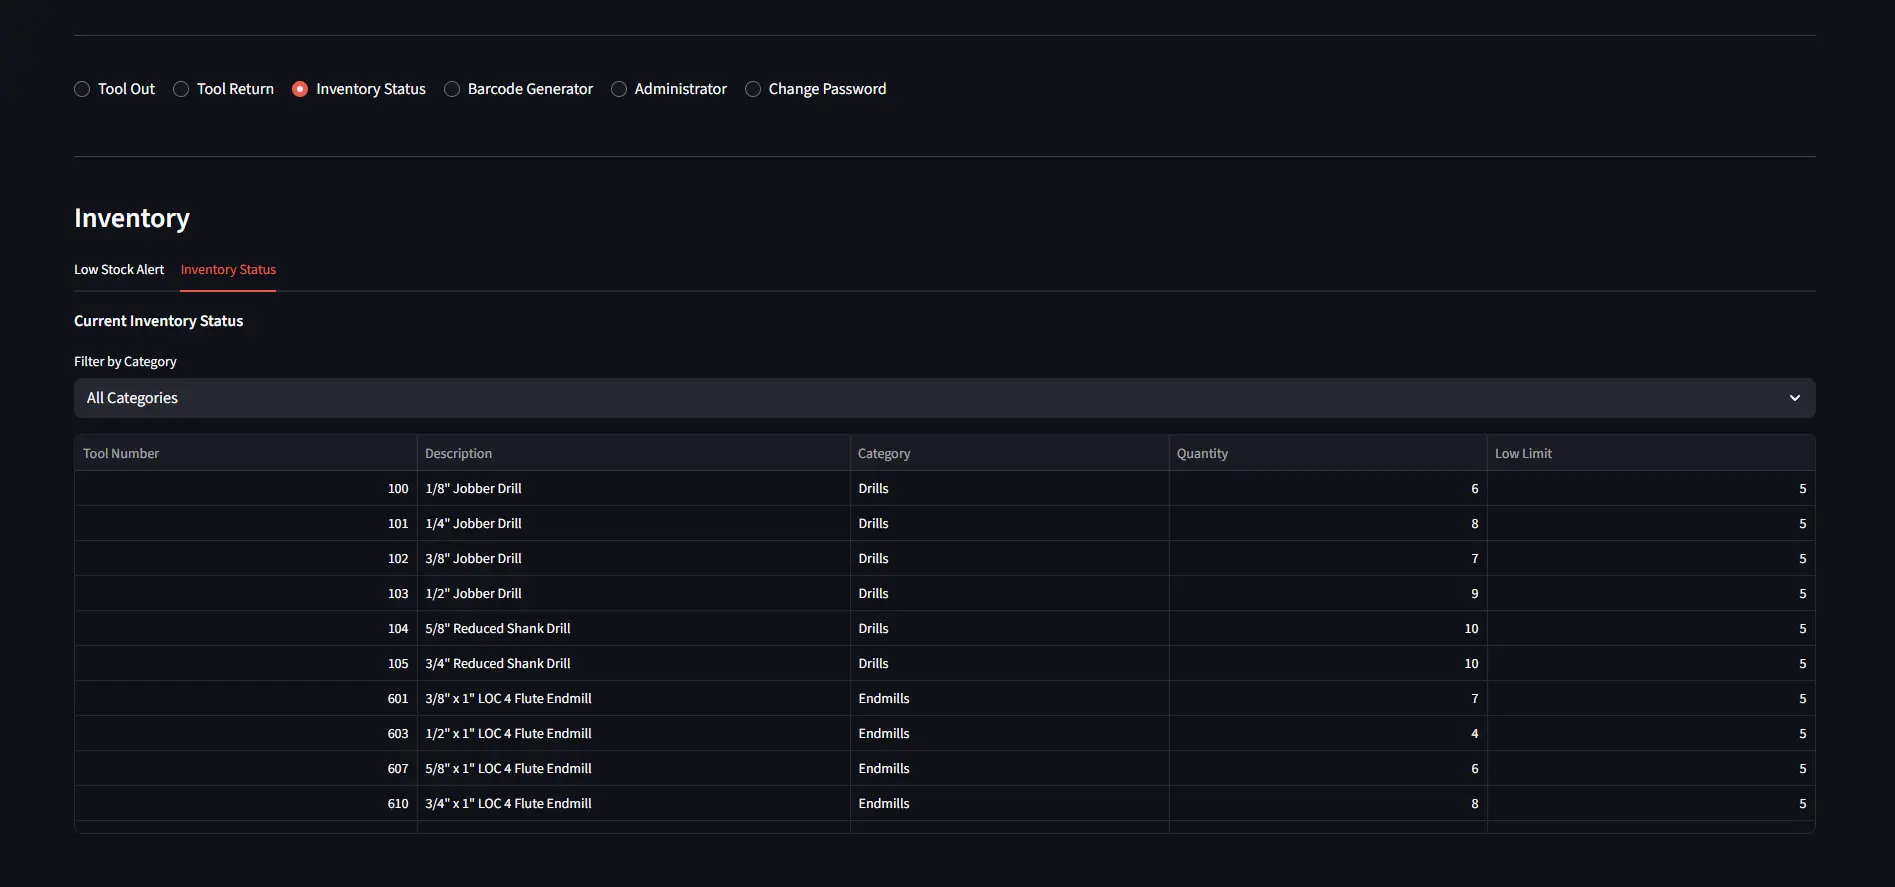Select the 5/8" Reduced Shank Drill cell
The width and height of the screenshot is (1895, 887).
tap(498, 629)
